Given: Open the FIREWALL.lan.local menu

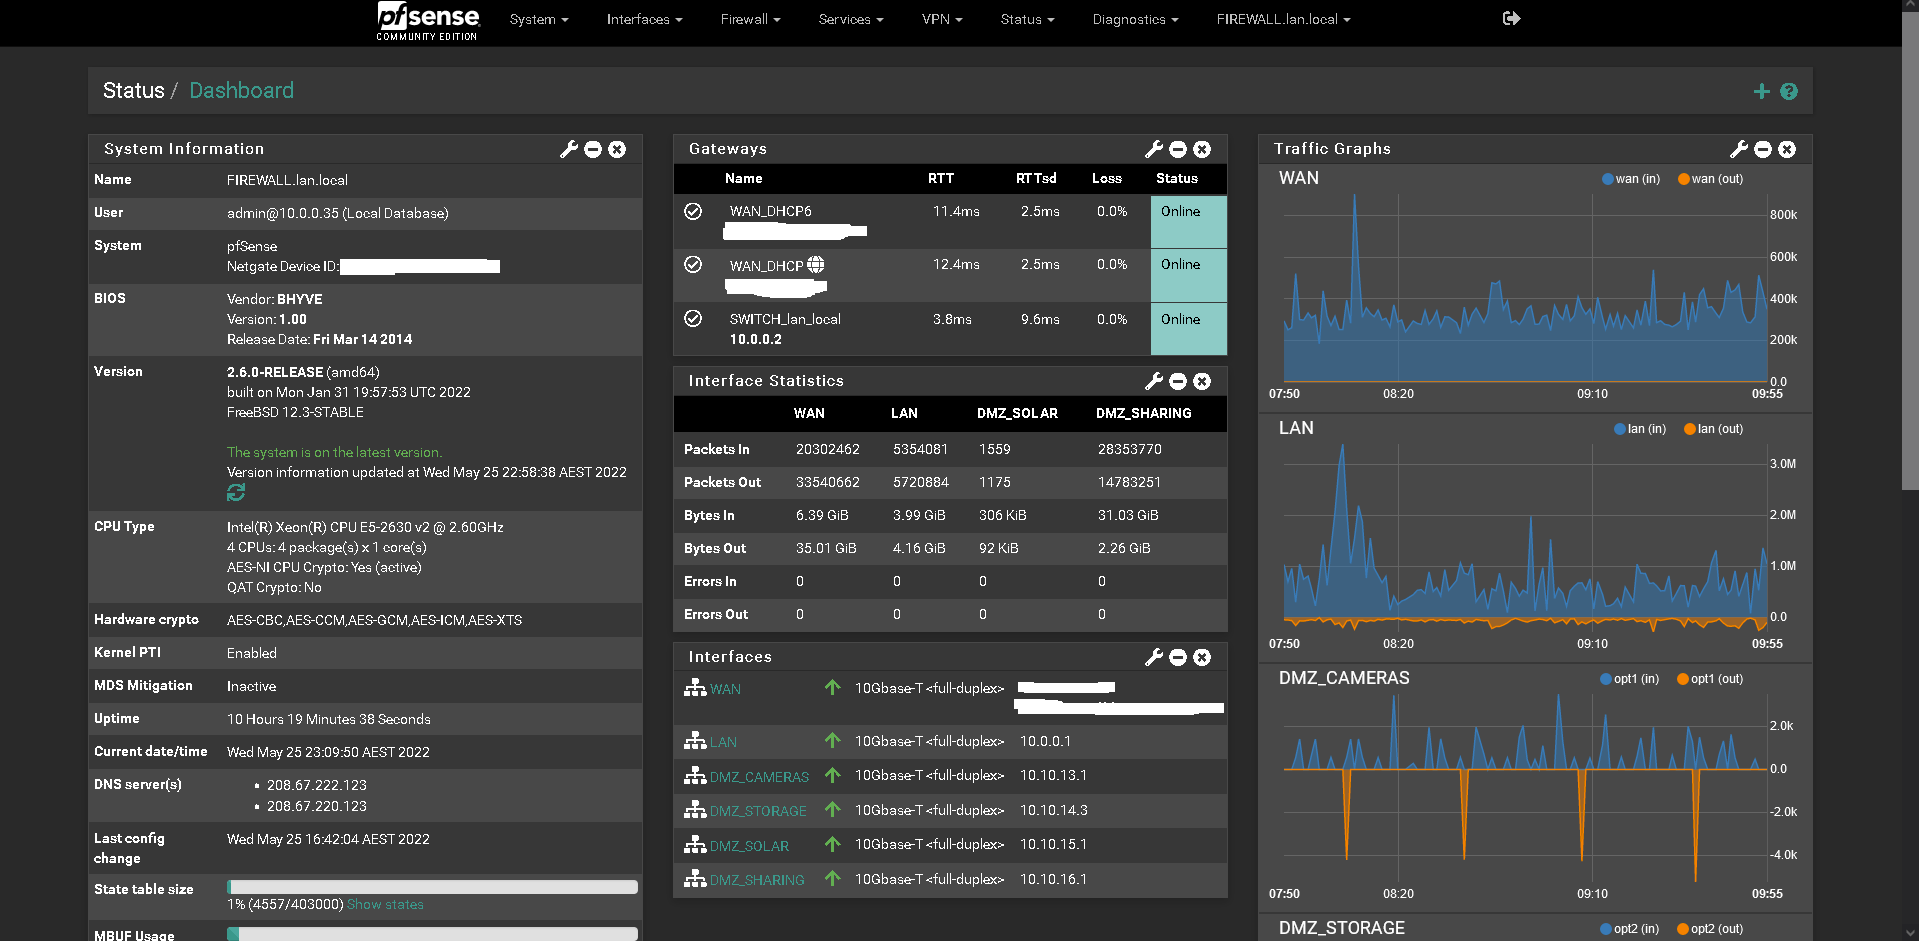Looking at the screenshot, I should coord(1283,19).
